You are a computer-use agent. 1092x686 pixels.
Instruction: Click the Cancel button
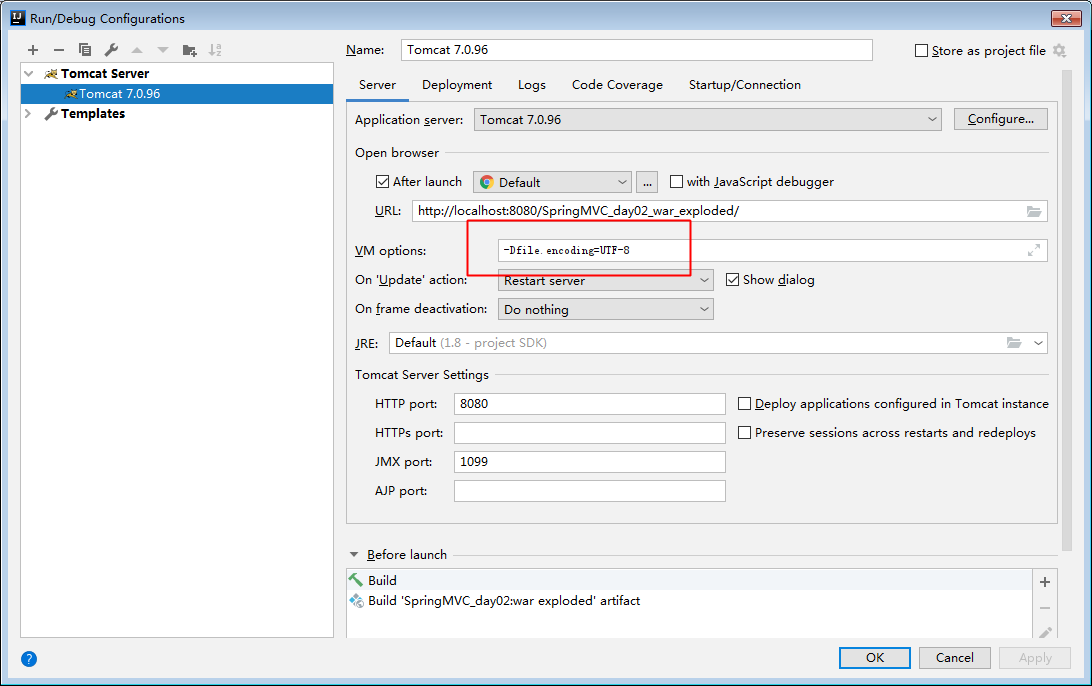tap(955, 658)
